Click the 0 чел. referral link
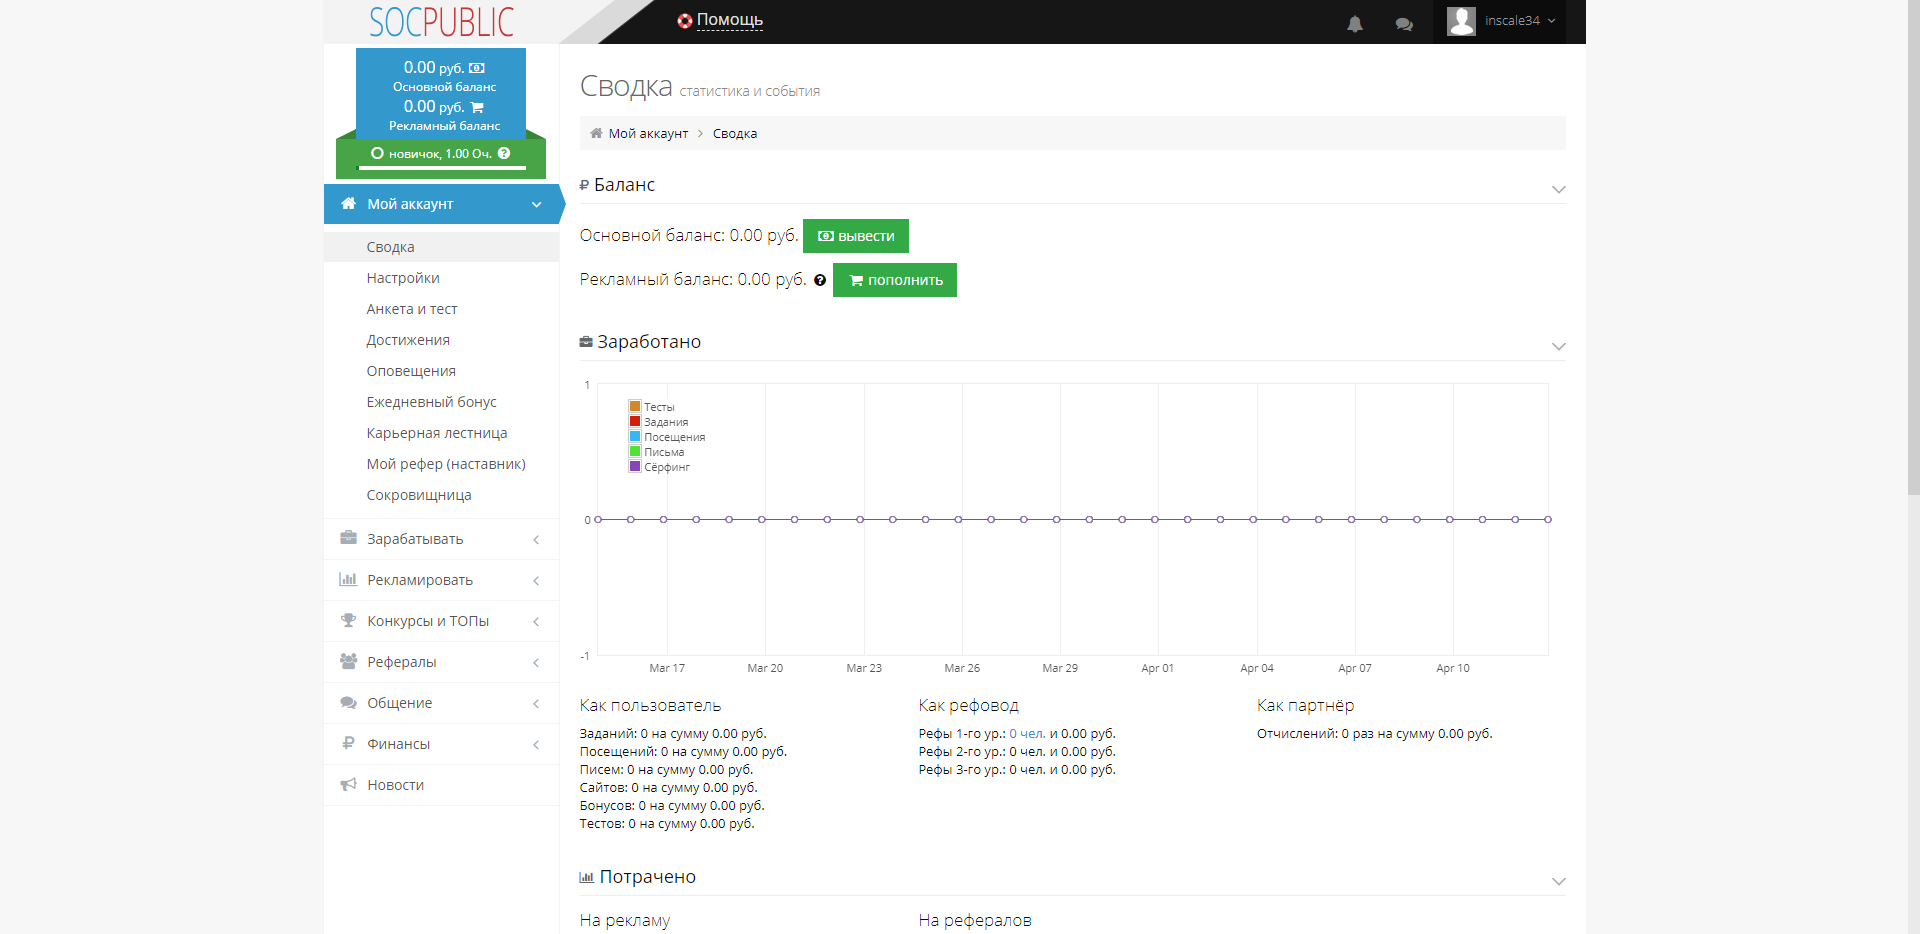 tap(1027, 733)
